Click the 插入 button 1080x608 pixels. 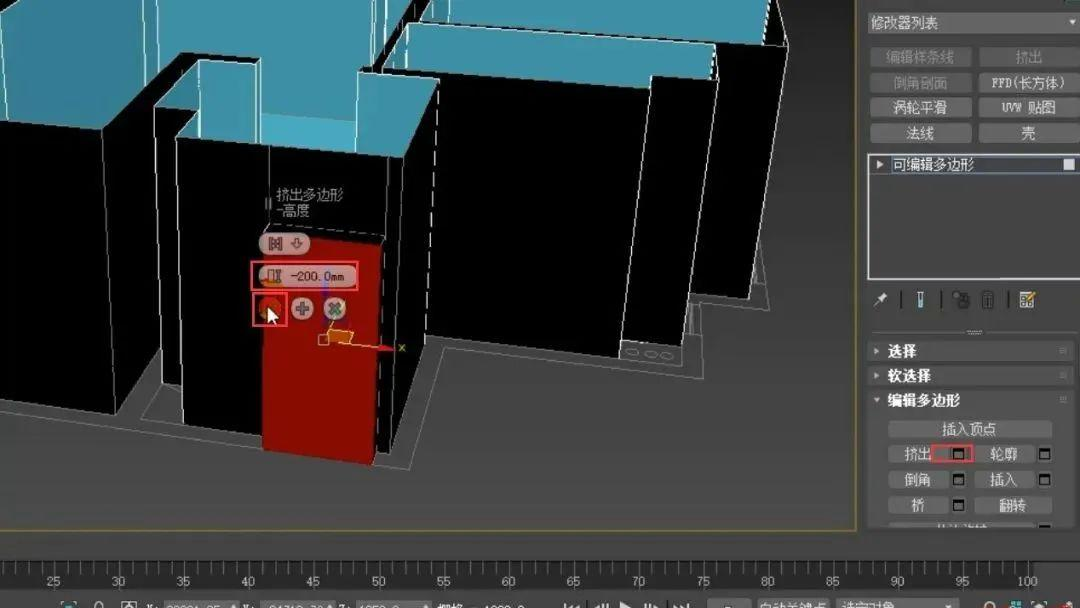click(x=1004, y=480)
